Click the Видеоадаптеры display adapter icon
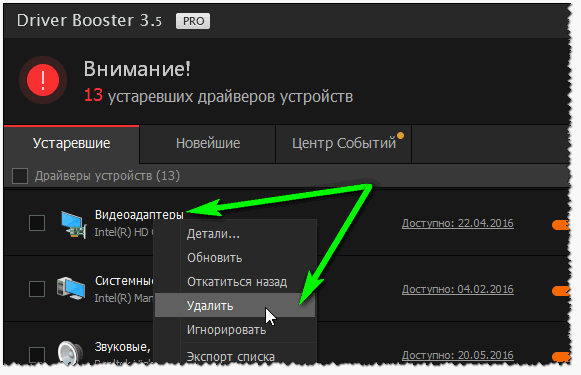The width and height of the screenshot is (581, 375). click(x=74, y=225)
